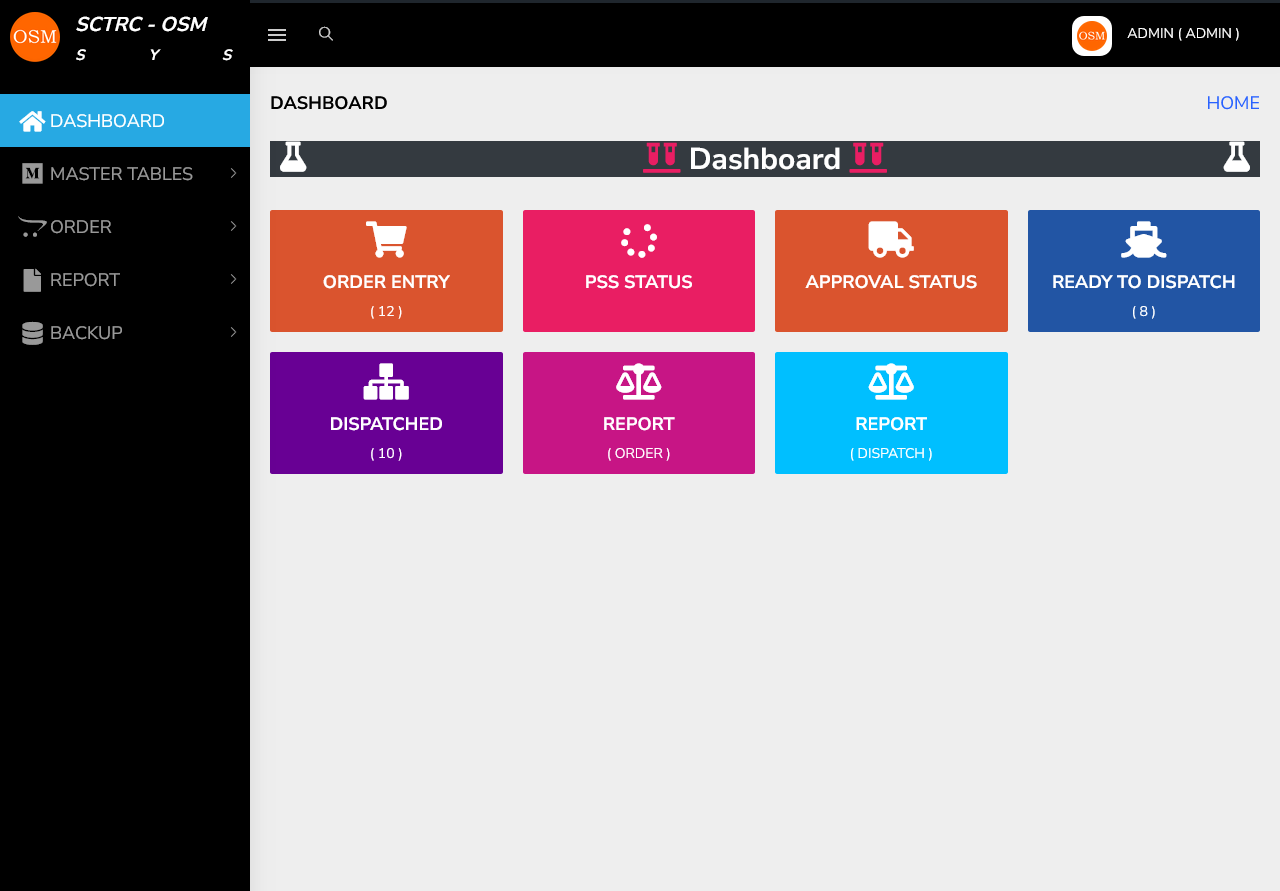Click the admin avatar image in top bar
This screenshot has height=891, width=1280.
1092,36
